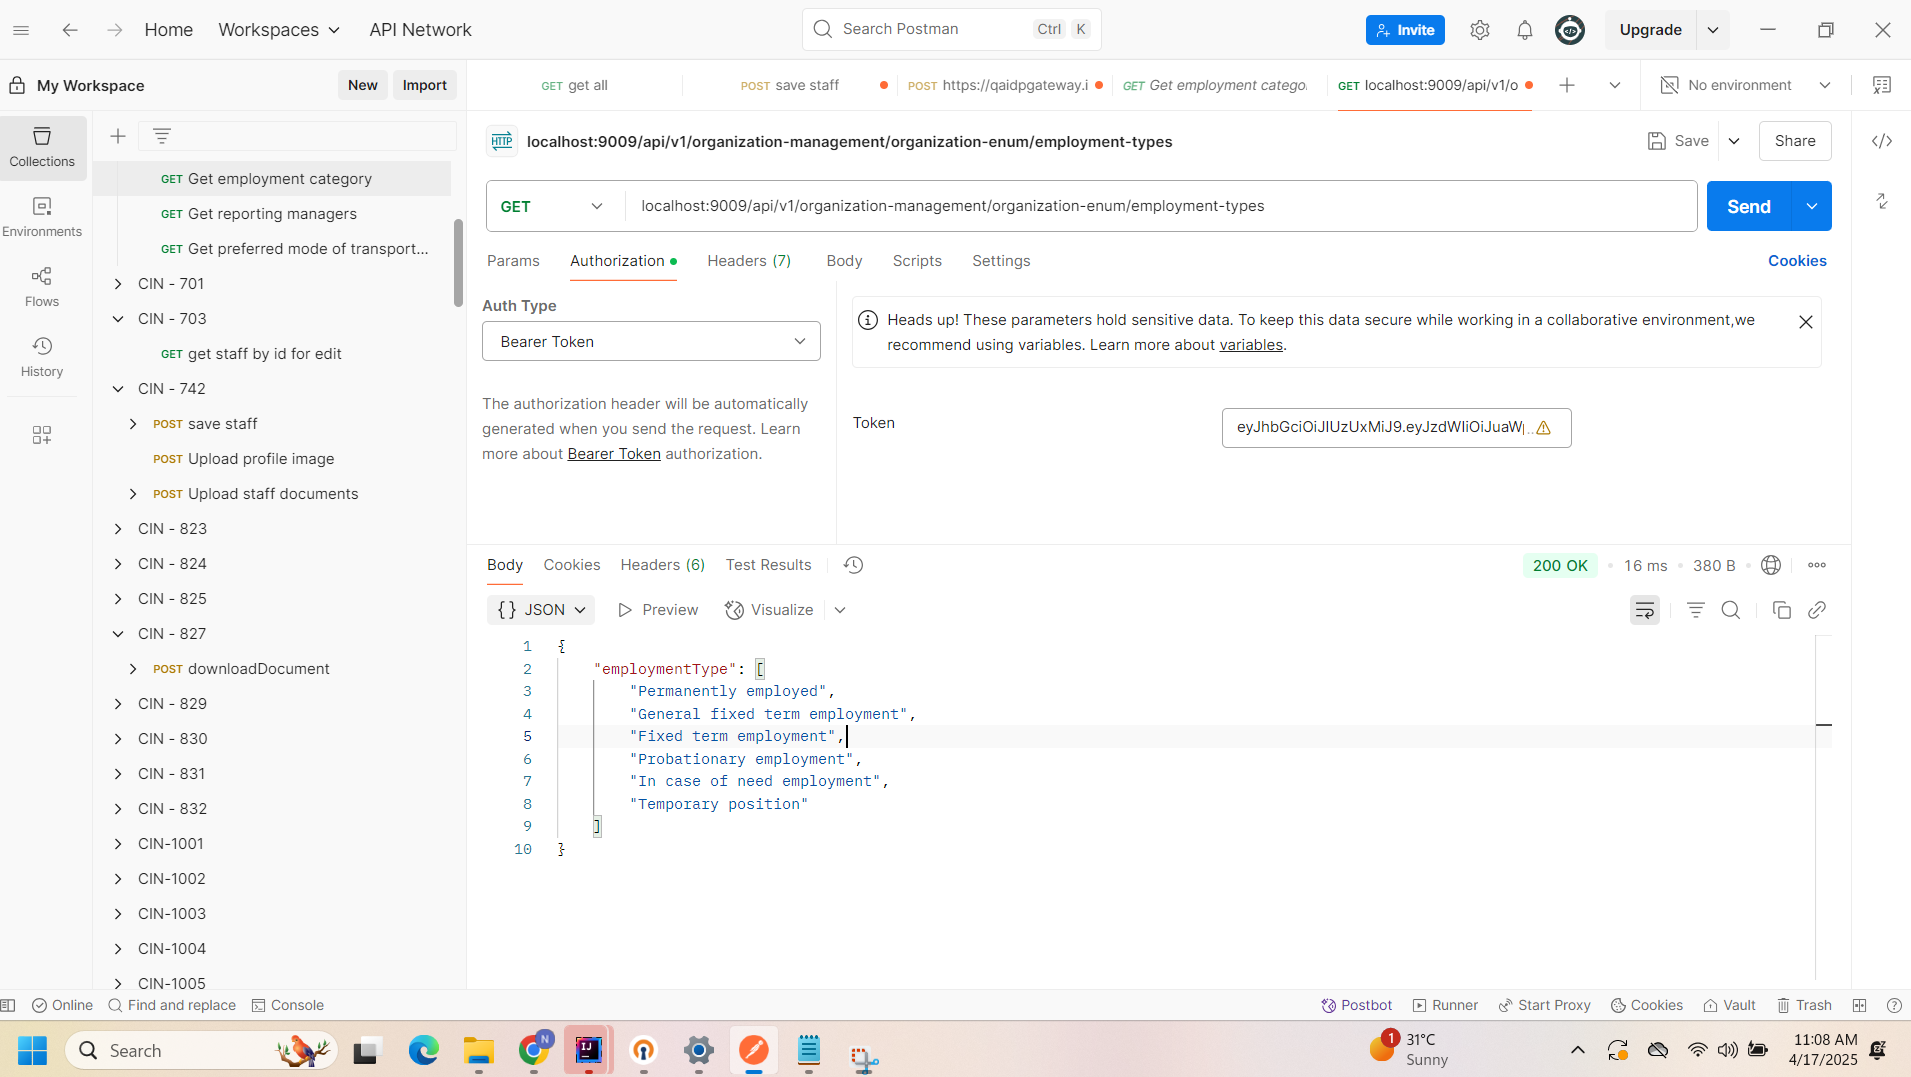Create new collection with plus icon
1911x1077 pixels.
tap(118, 136)
